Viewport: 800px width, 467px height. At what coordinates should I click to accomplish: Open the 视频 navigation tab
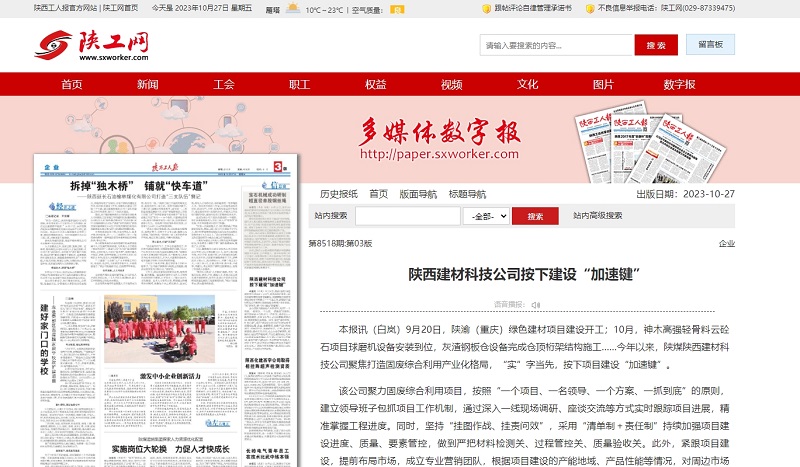[452, 84]
